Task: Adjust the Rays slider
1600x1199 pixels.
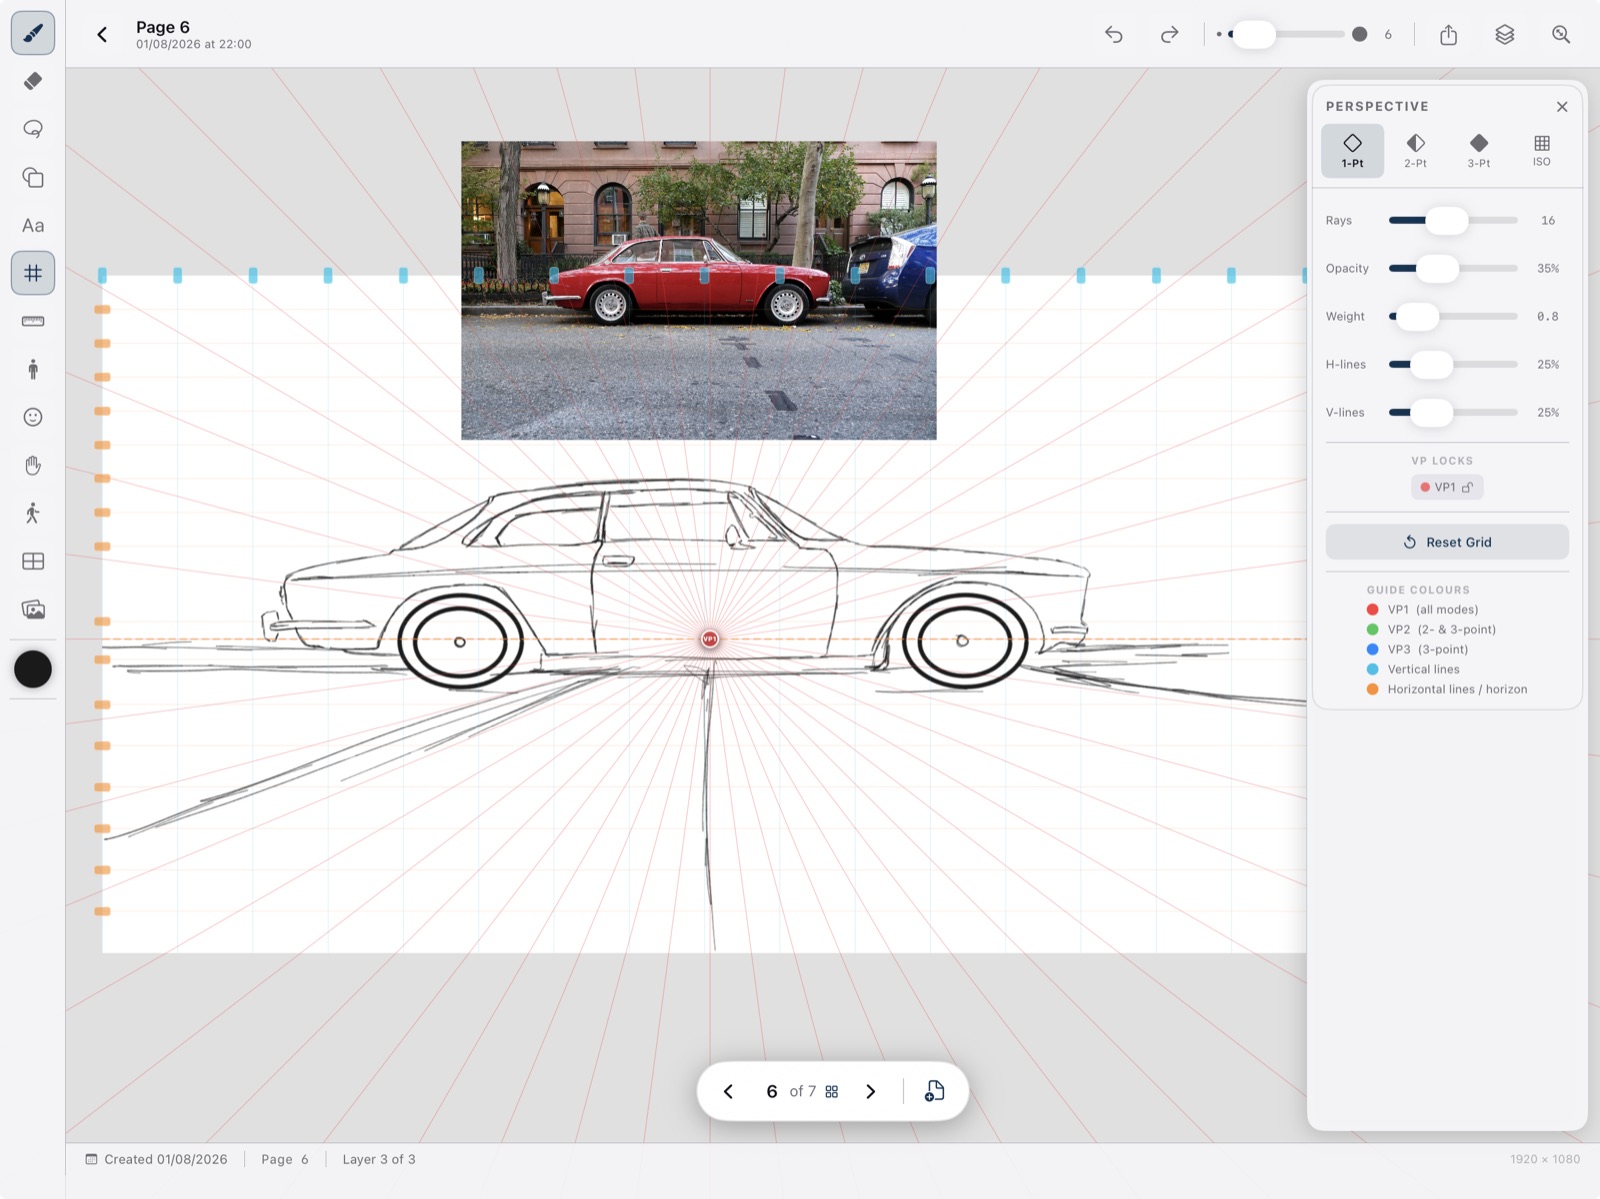Action: click(x=1453, y=220)
